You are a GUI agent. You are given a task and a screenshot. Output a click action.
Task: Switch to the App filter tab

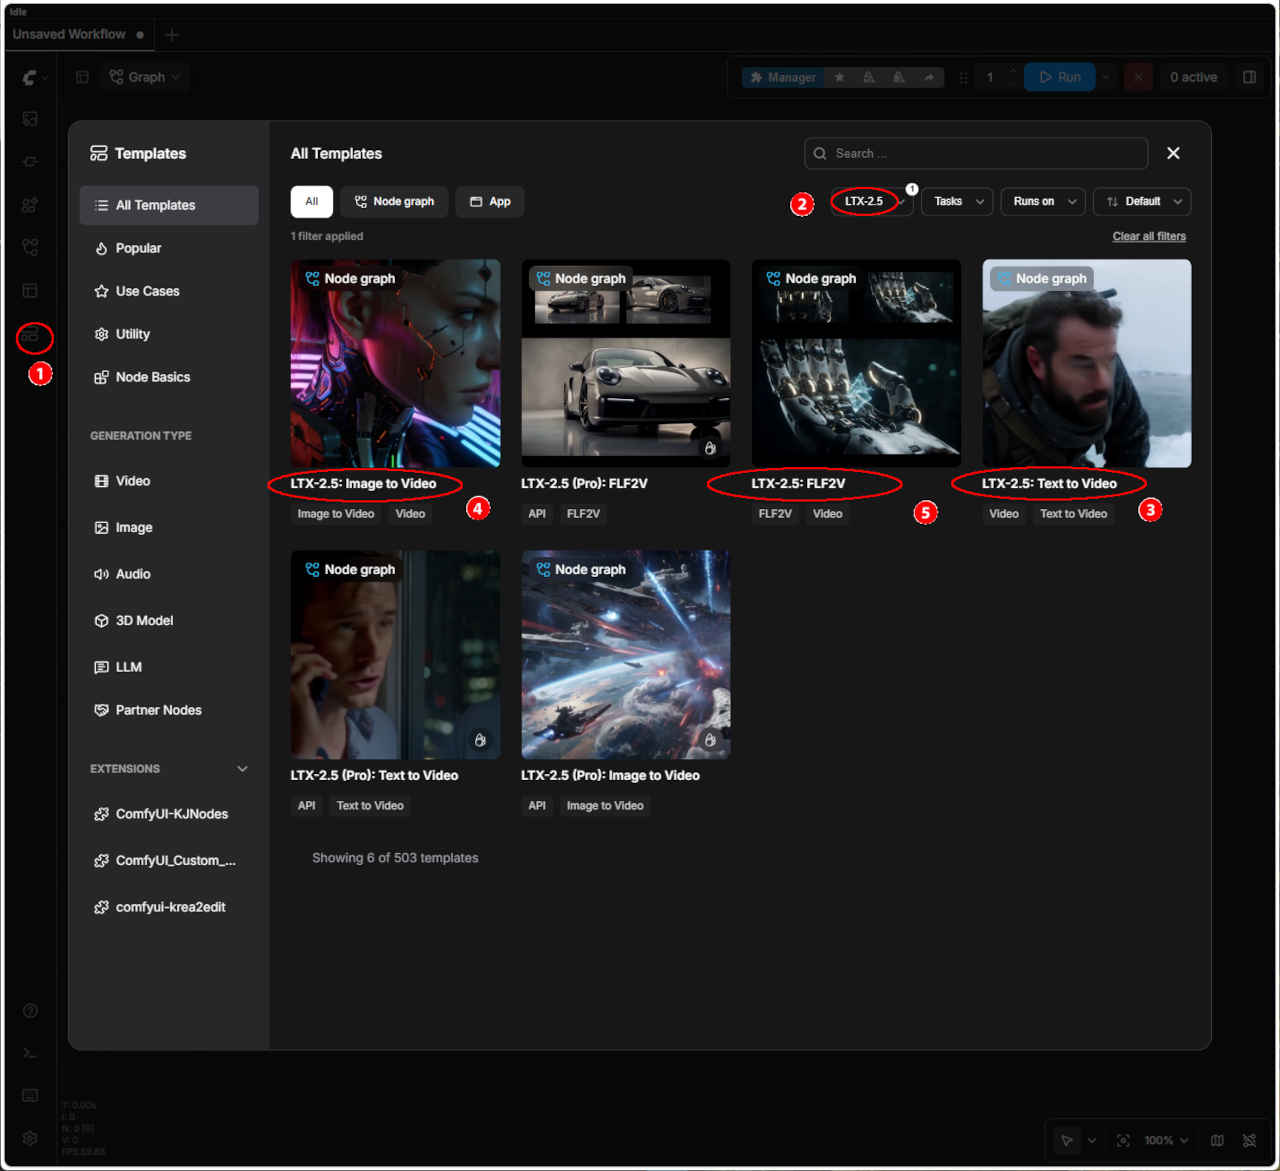(490, 201)
